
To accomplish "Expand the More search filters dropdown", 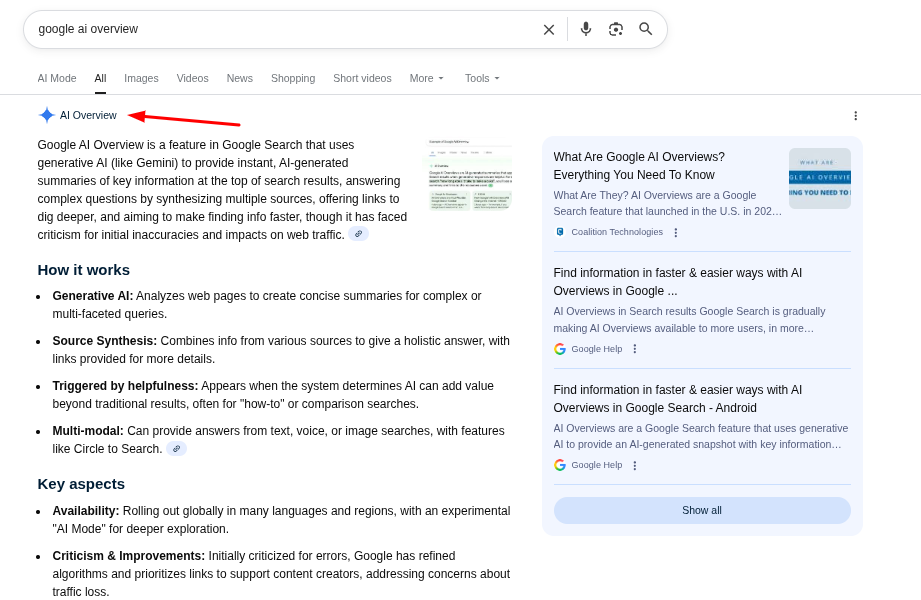I will [x=427, y=78].
